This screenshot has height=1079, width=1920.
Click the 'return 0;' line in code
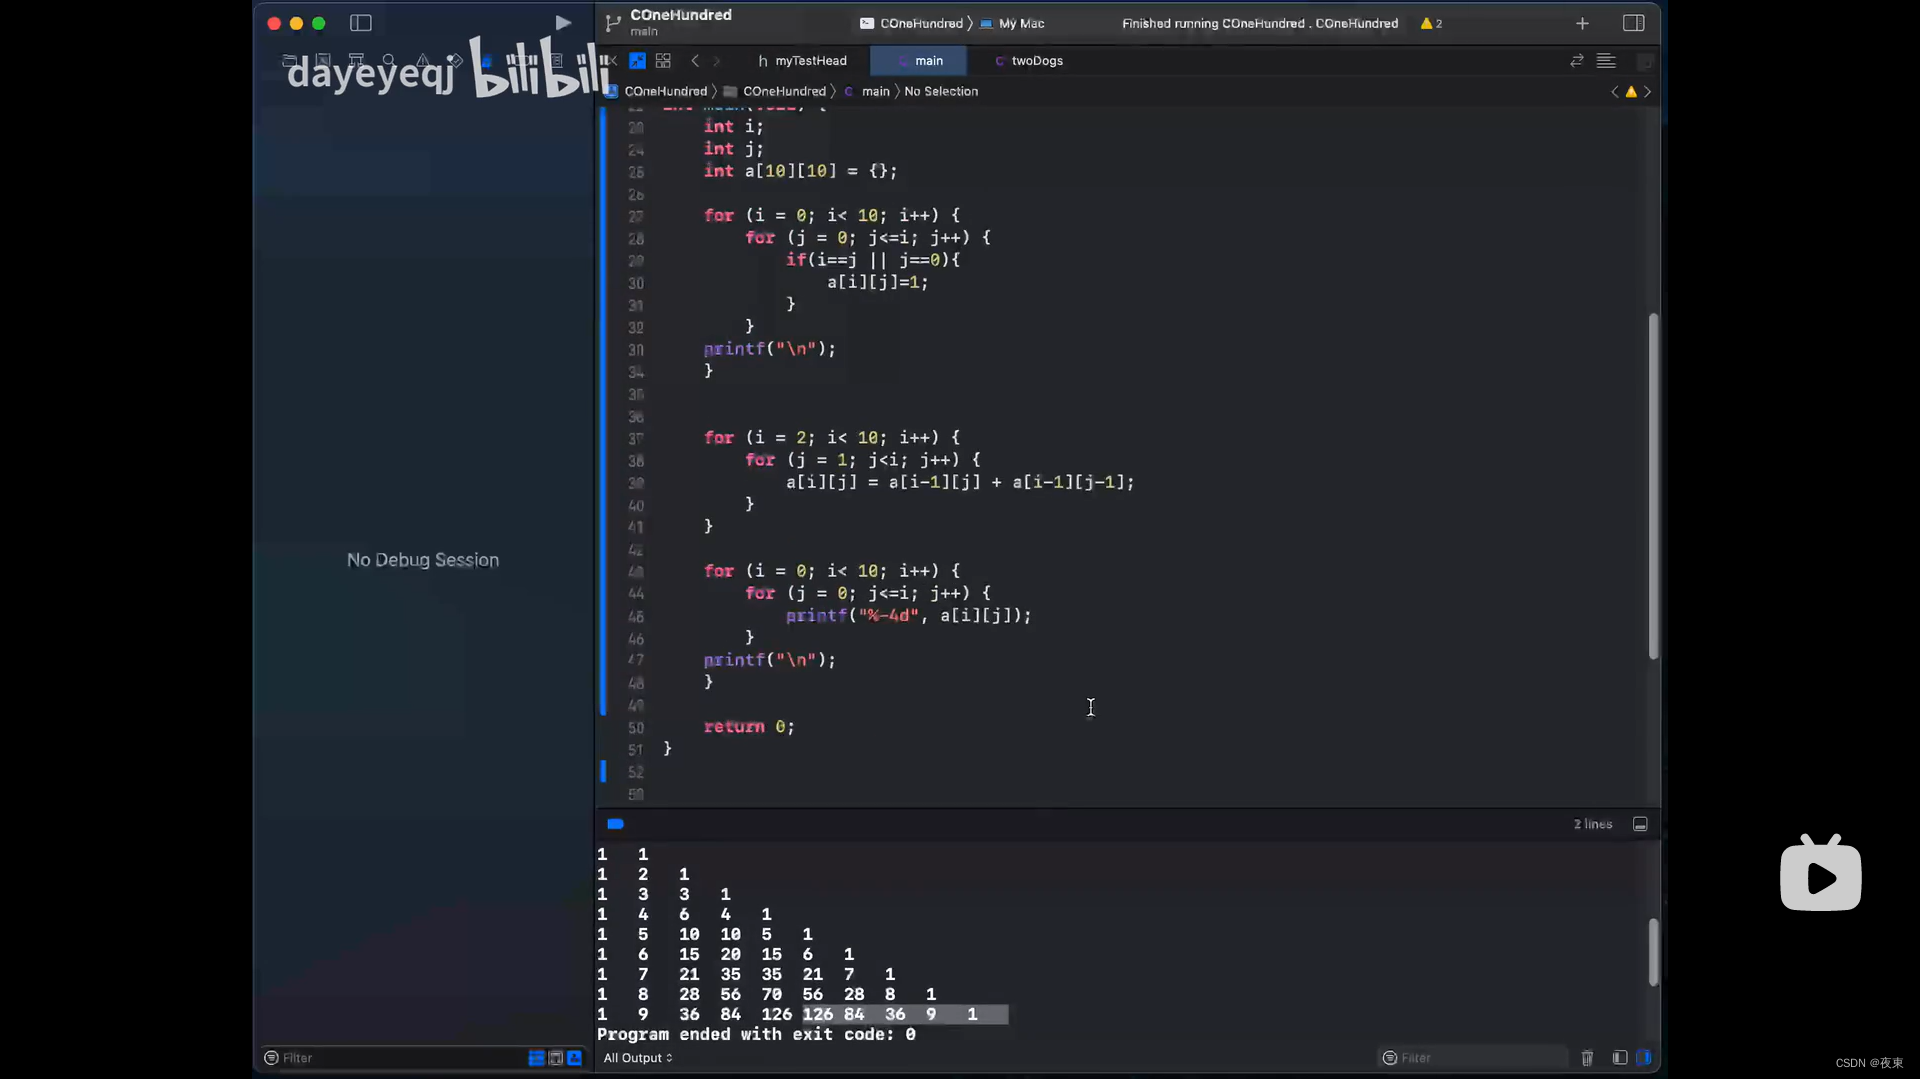pos(749,727)
